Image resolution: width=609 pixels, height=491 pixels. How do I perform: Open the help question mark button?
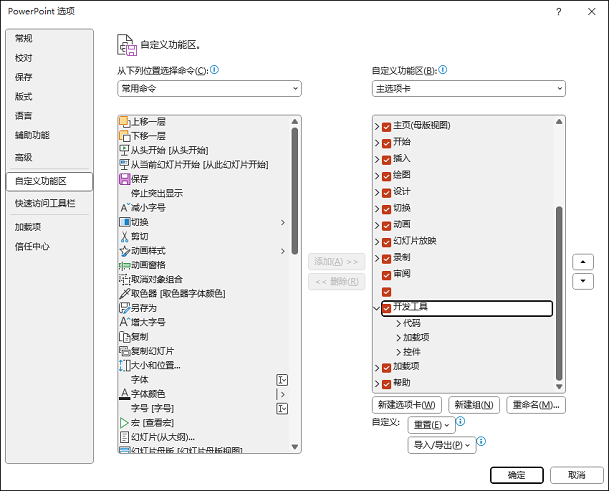559,12
